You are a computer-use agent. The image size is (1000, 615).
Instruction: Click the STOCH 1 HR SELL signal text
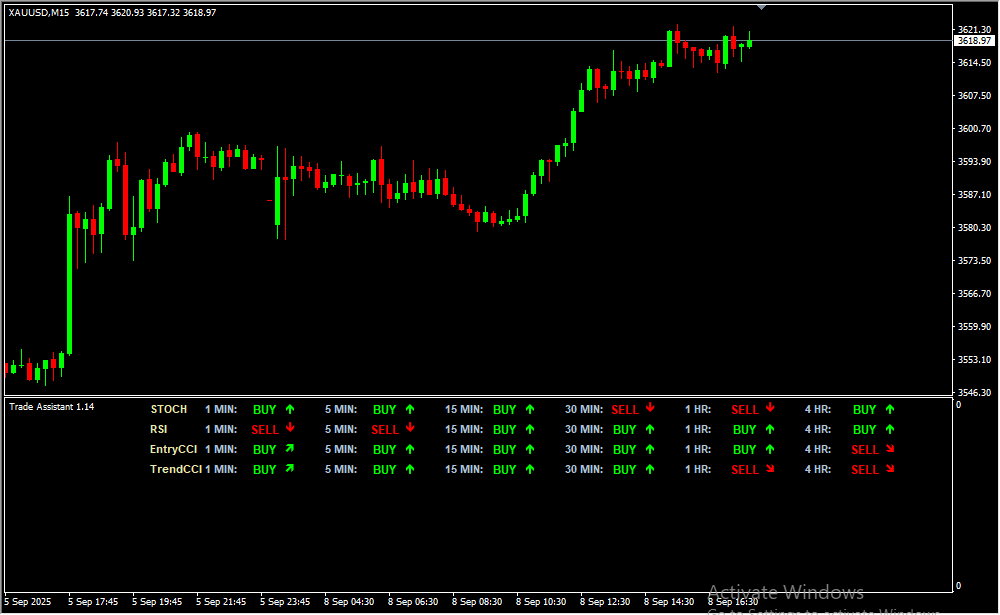(744, 409)
